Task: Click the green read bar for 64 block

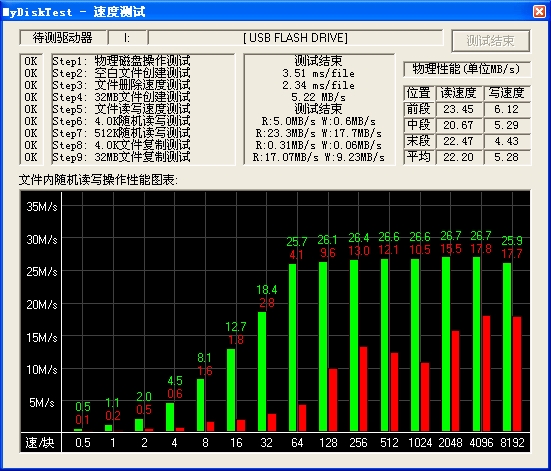Action: point(292,347)
